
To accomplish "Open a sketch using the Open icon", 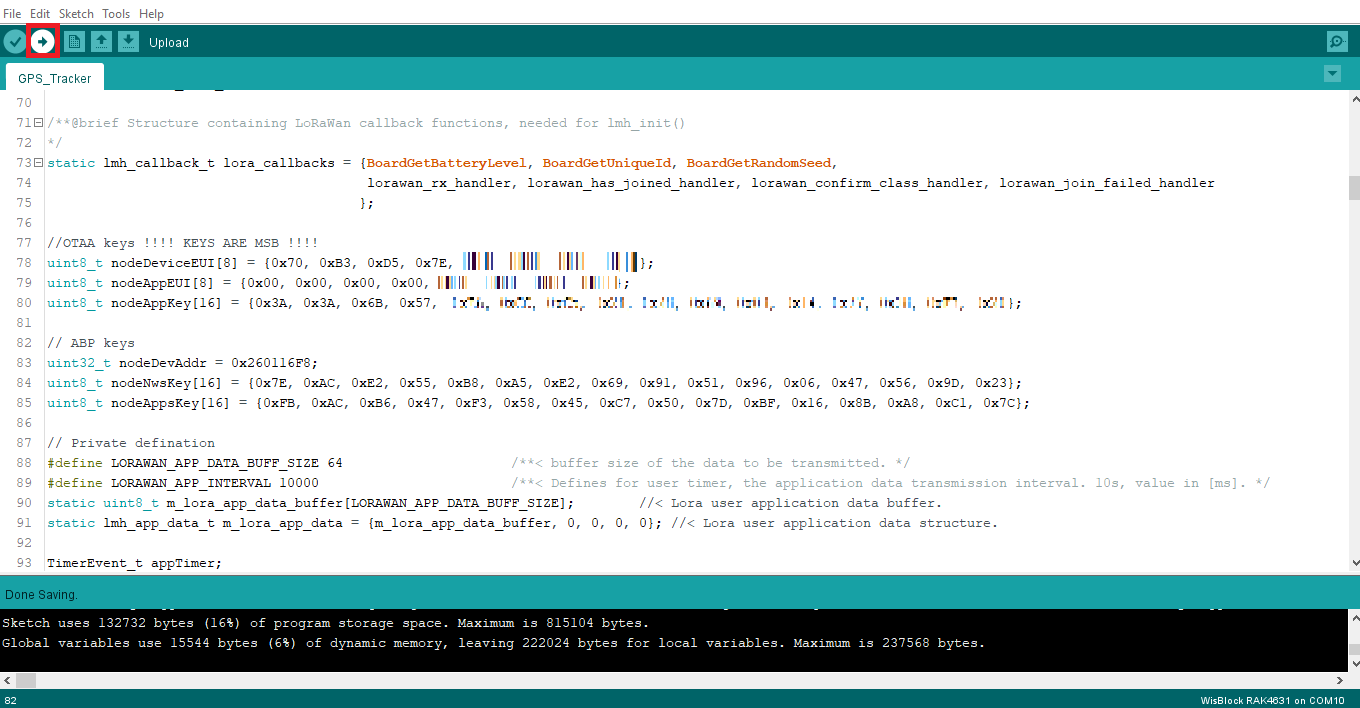I will click(101, 41).
